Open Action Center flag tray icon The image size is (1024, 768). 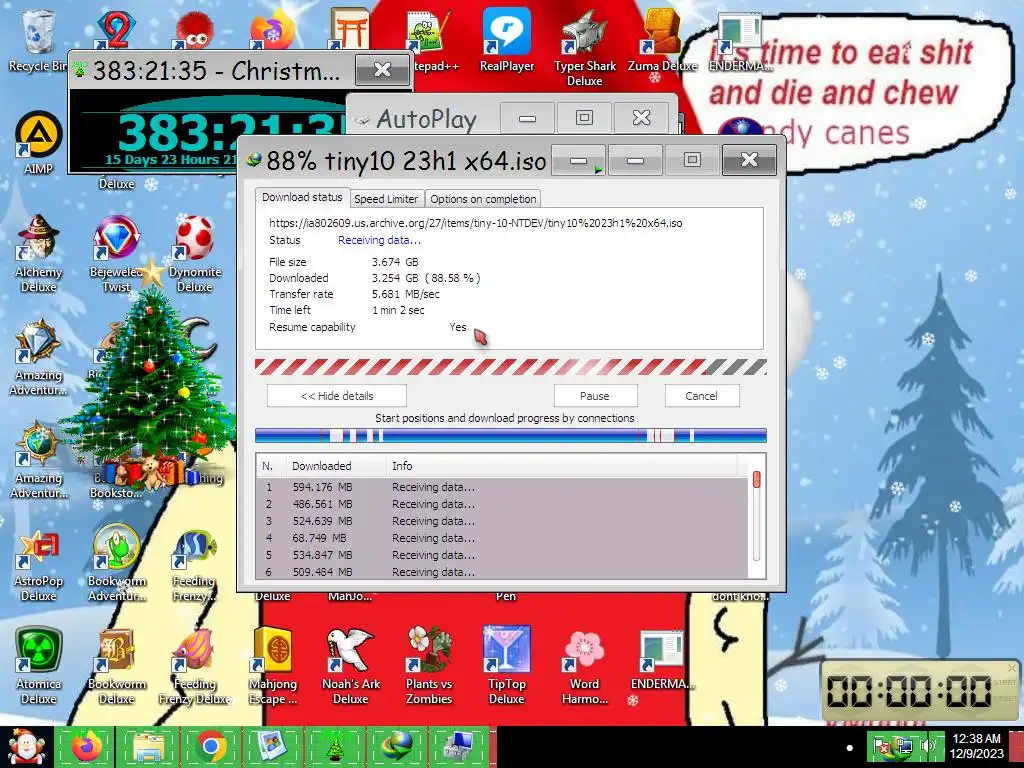[x=882, y=746]
